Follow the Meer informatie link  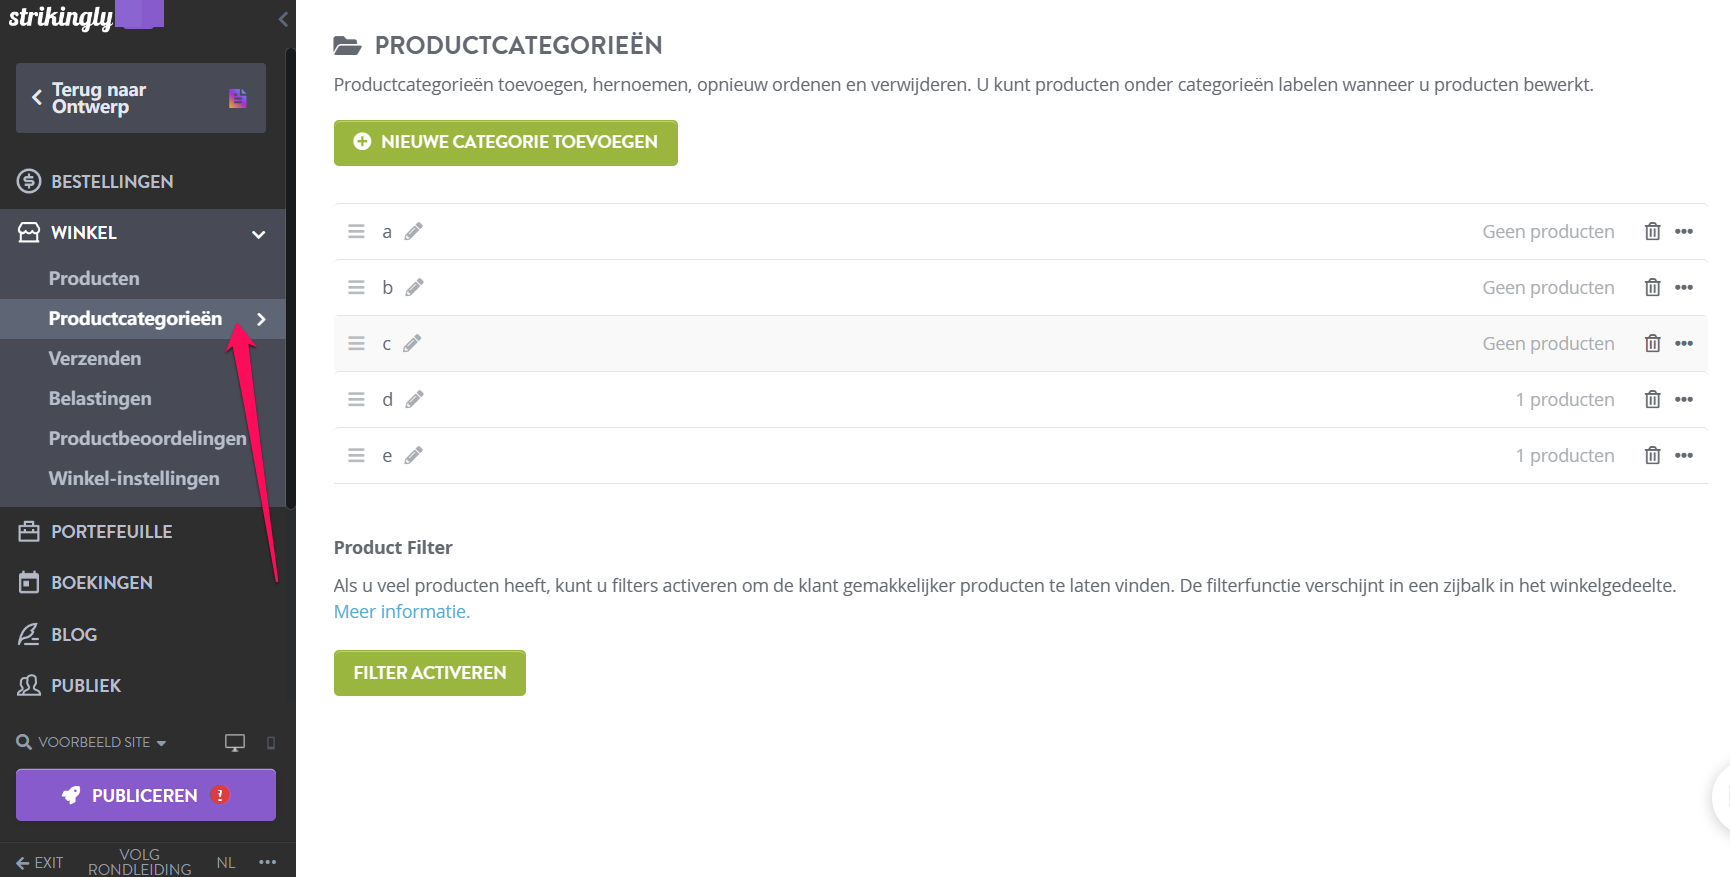(x=402, y=612)
